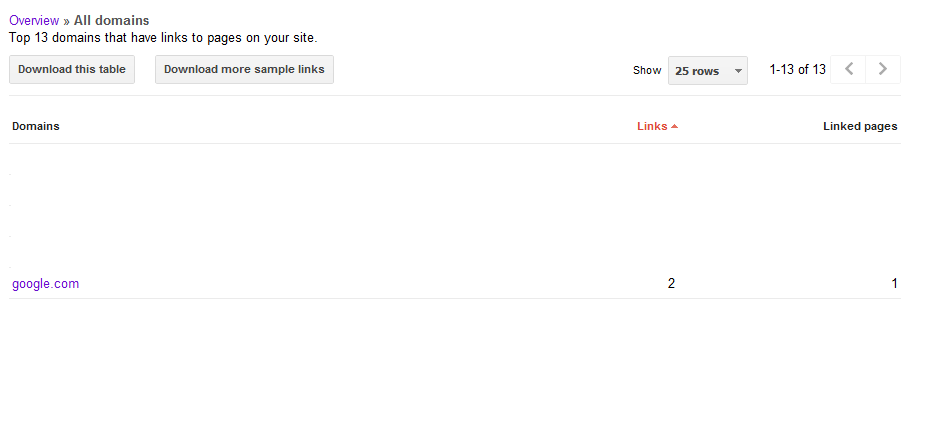Viewport: 926px width, 432px height.
Task: Click Download more sample links button
Action: pyautogui.click(x=244, y=69)
